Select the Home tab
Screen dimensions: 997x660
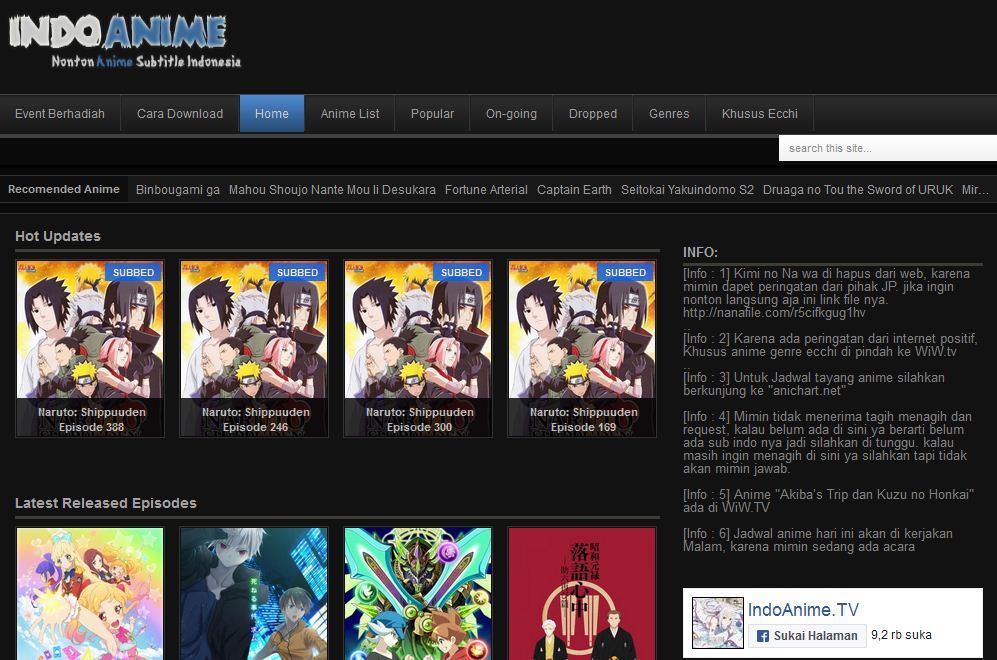click(272, 114)
